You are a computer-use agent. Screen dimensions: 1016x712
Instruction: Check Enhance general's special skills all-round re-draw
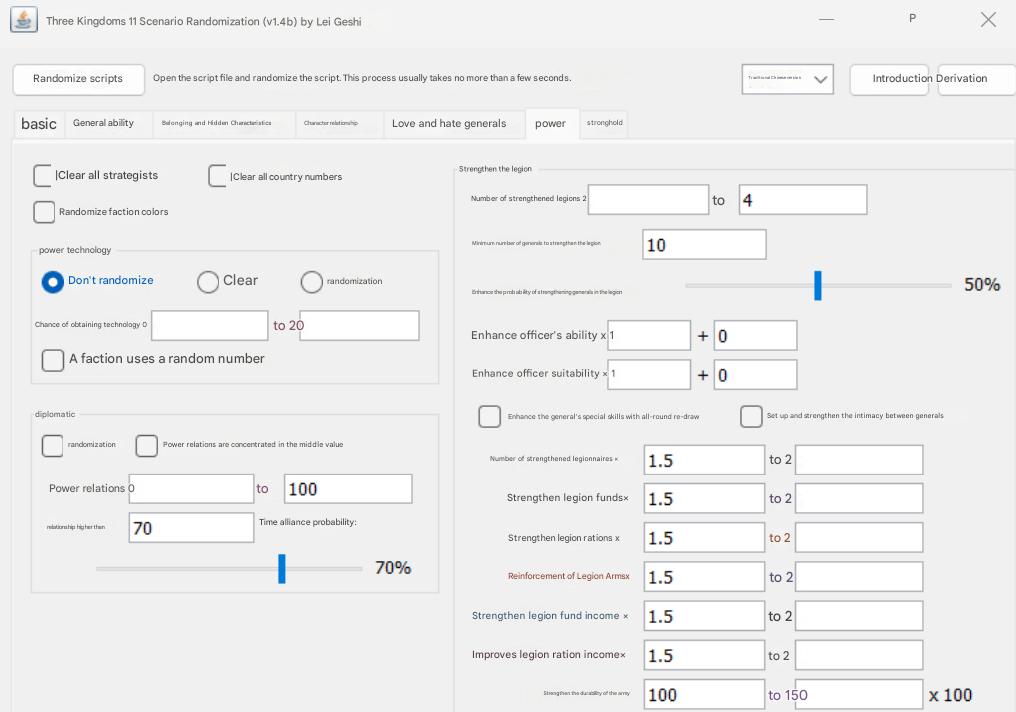pyautogui.click(x=490, y=417)
